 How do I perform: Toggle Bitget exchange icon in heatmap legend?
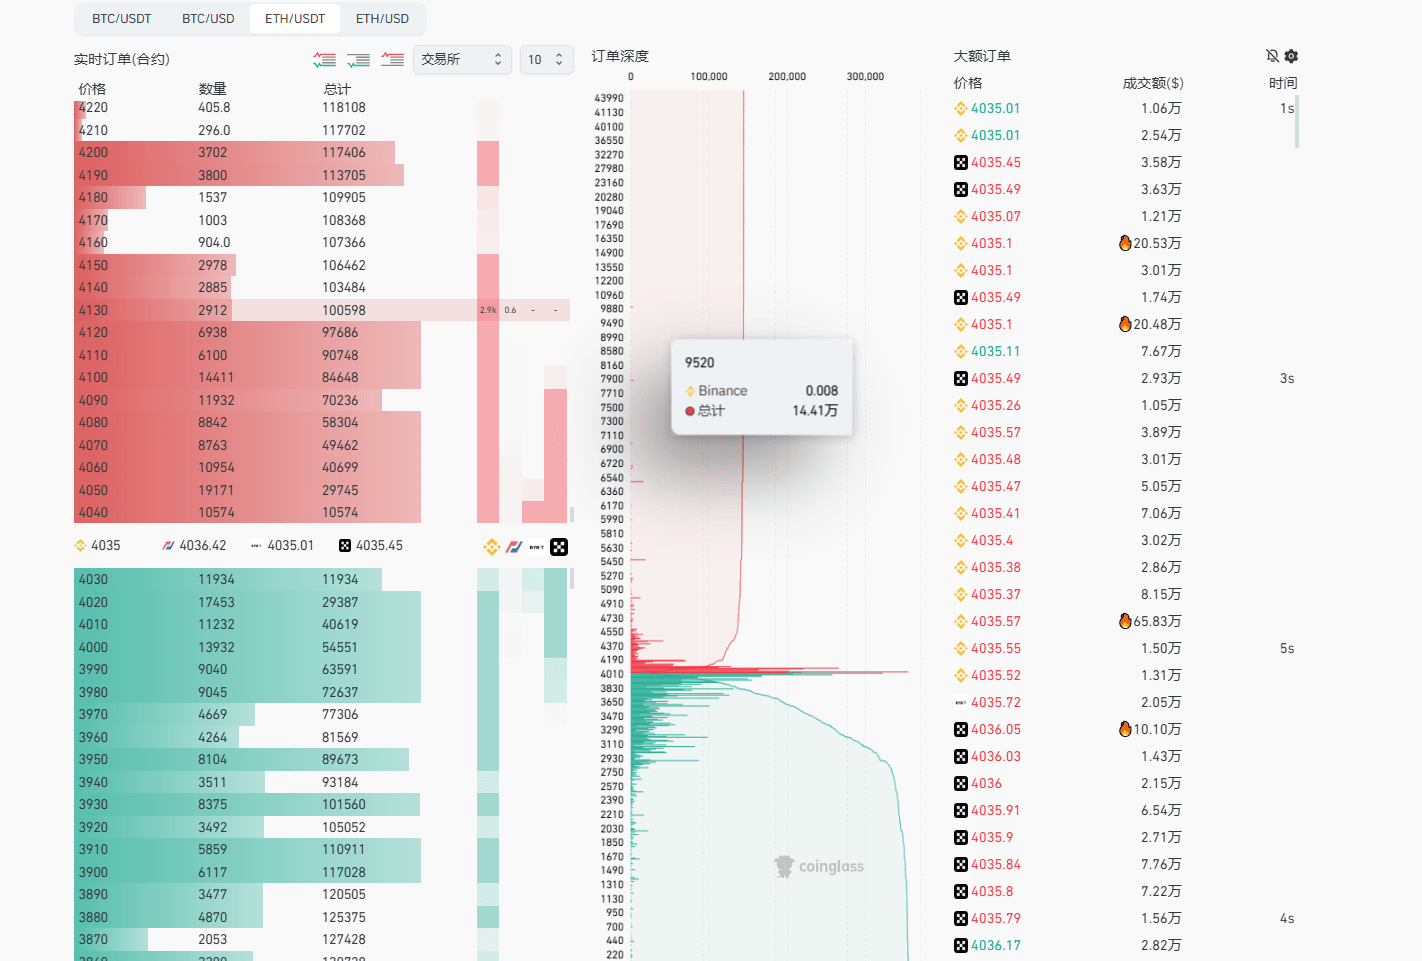click(x=514, y=547)
